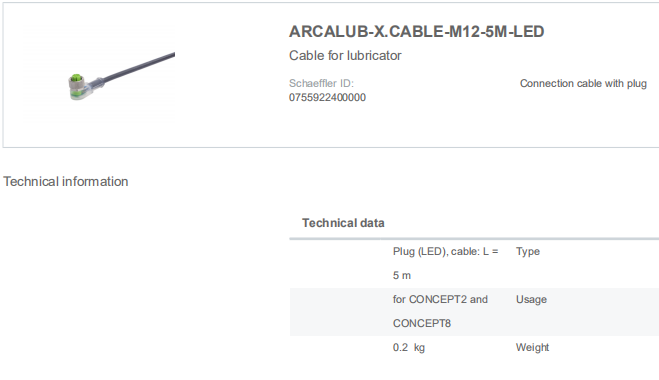Image resolution: width=659 pixels, height=380 pixels.
Task: Click the Type row label
Action: (x=528, y=251)
